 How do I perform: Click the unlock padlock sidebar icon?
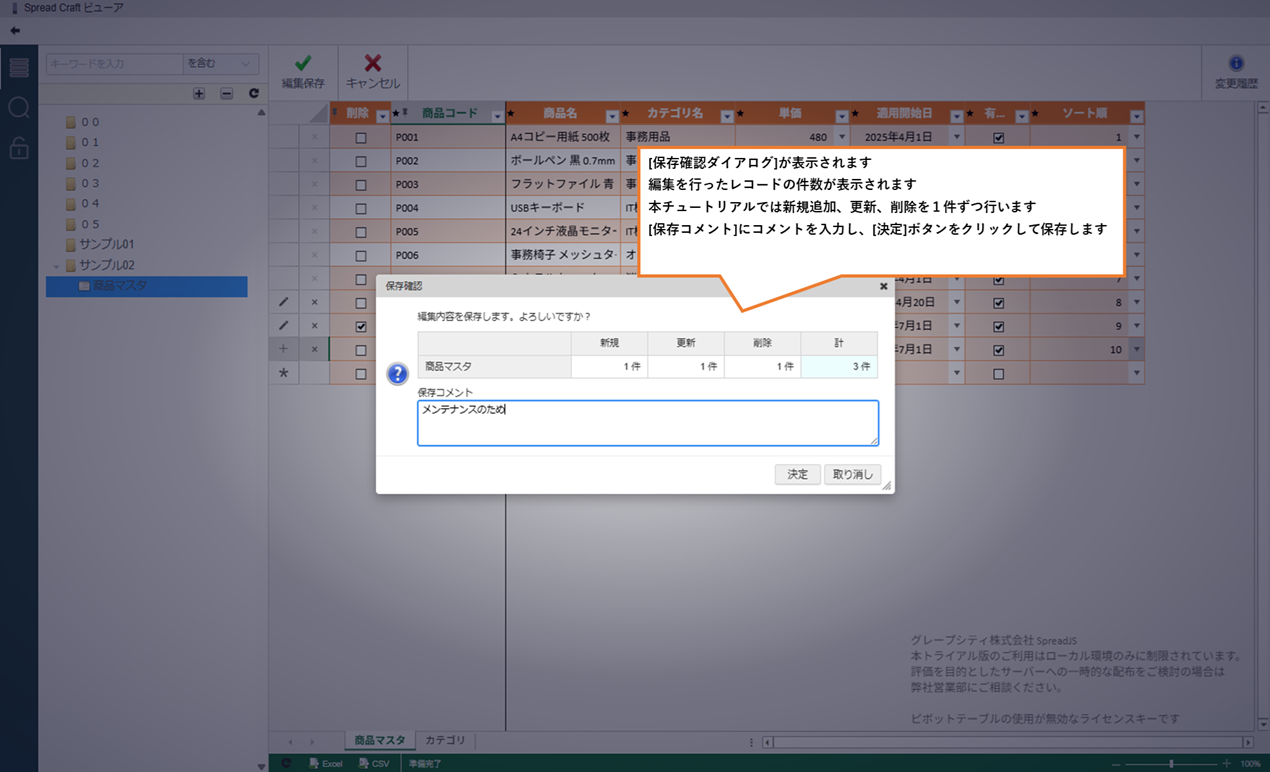coord(18,149)
